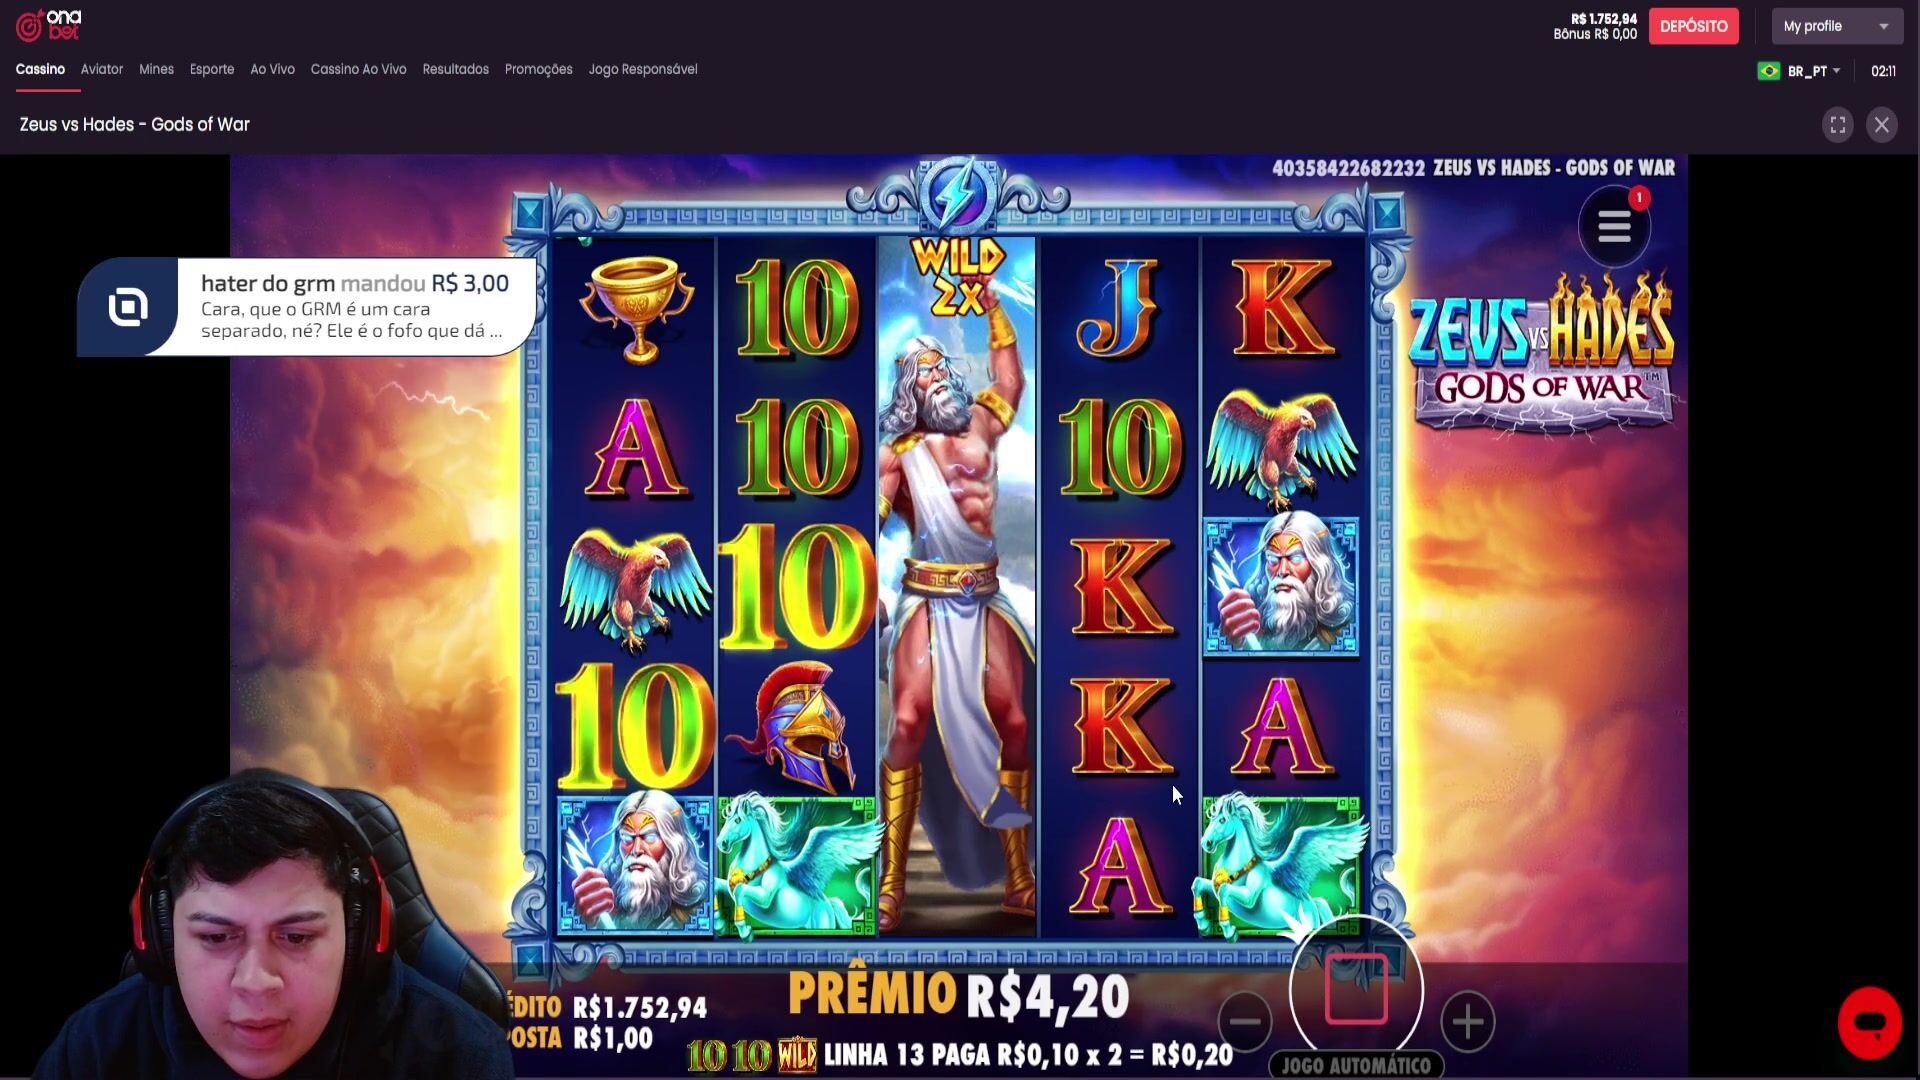Open Jogo Responsável link

(x=643, y=69)
